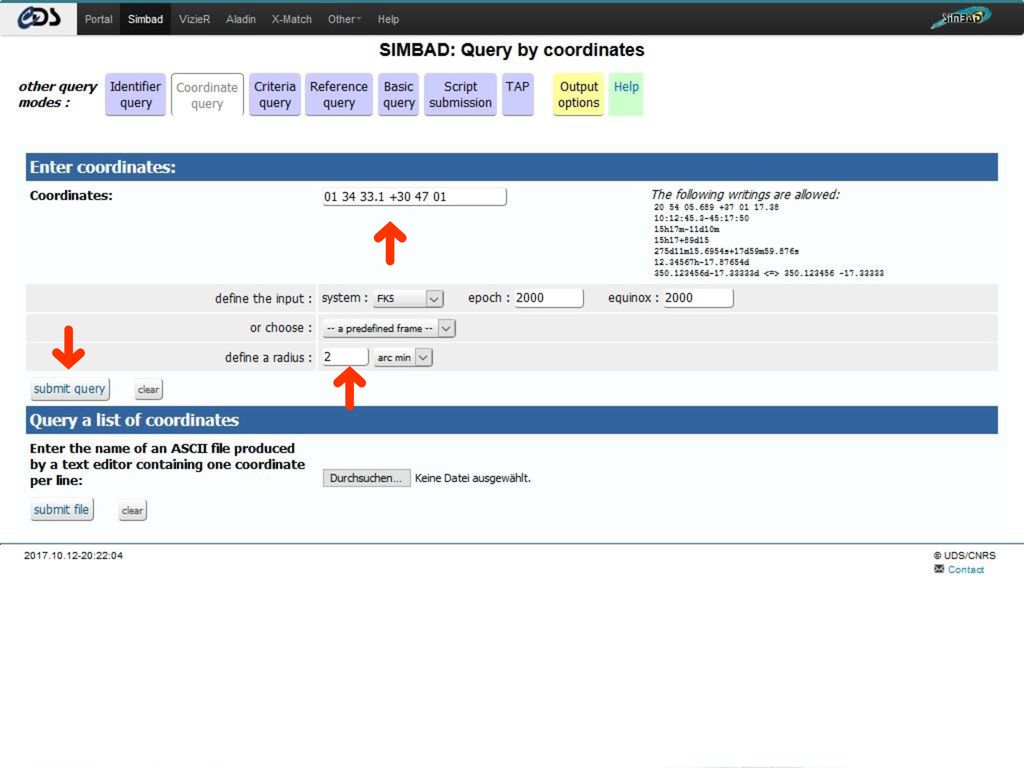Switch to Reference query mode
1024x768 pixels.
pyautogui.click(x=339, y=95)
